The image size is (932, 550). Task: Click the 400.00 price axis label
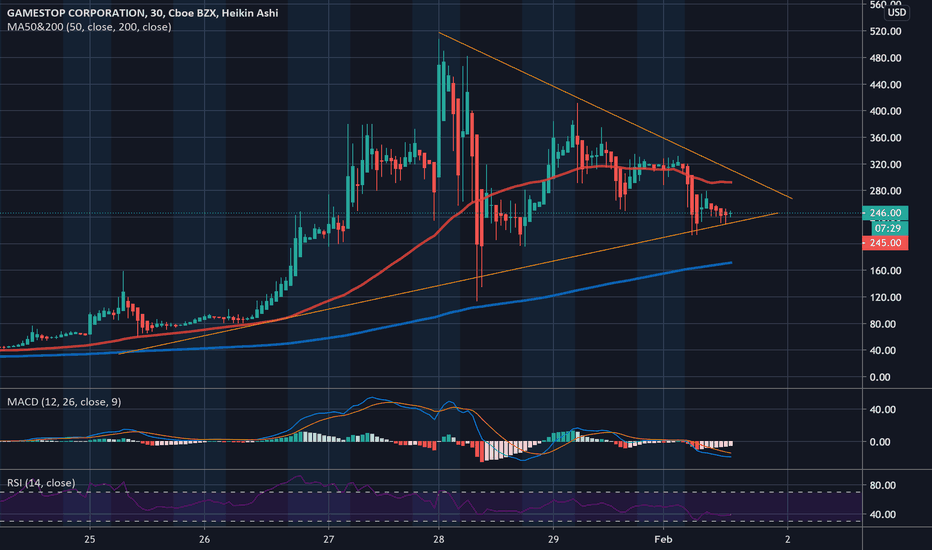point(885,111)
